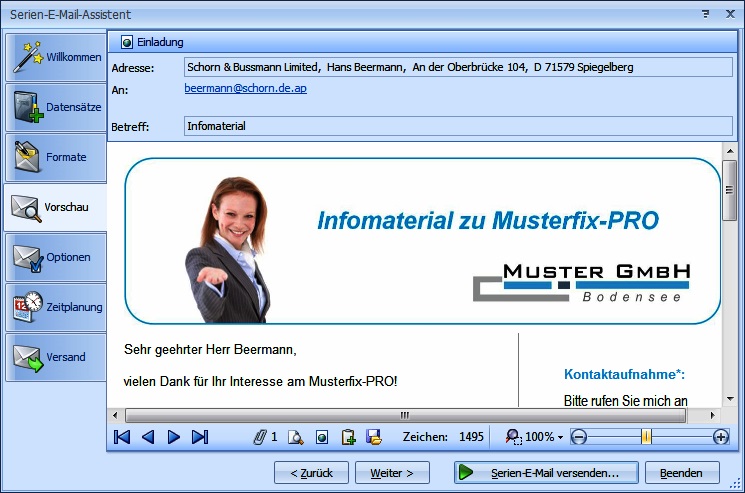
Task: Click the horizontal scrollbar thumb
Action: [x=406, y=415]
